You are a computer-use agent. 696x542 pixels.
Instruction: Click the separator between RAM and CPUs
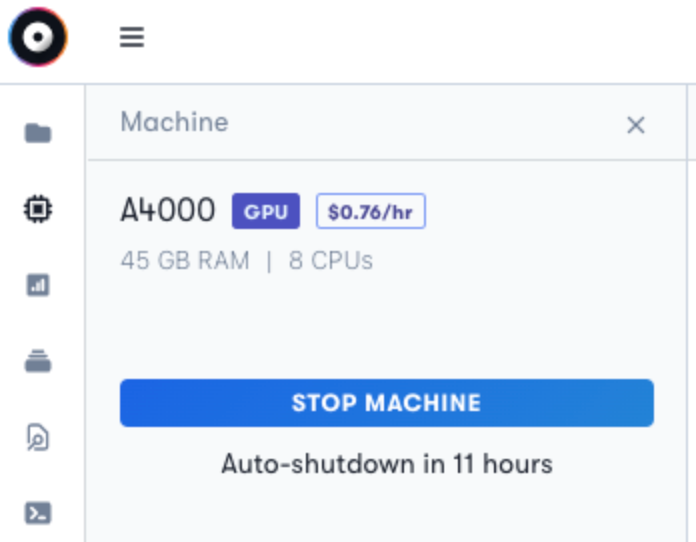(269, 261)
